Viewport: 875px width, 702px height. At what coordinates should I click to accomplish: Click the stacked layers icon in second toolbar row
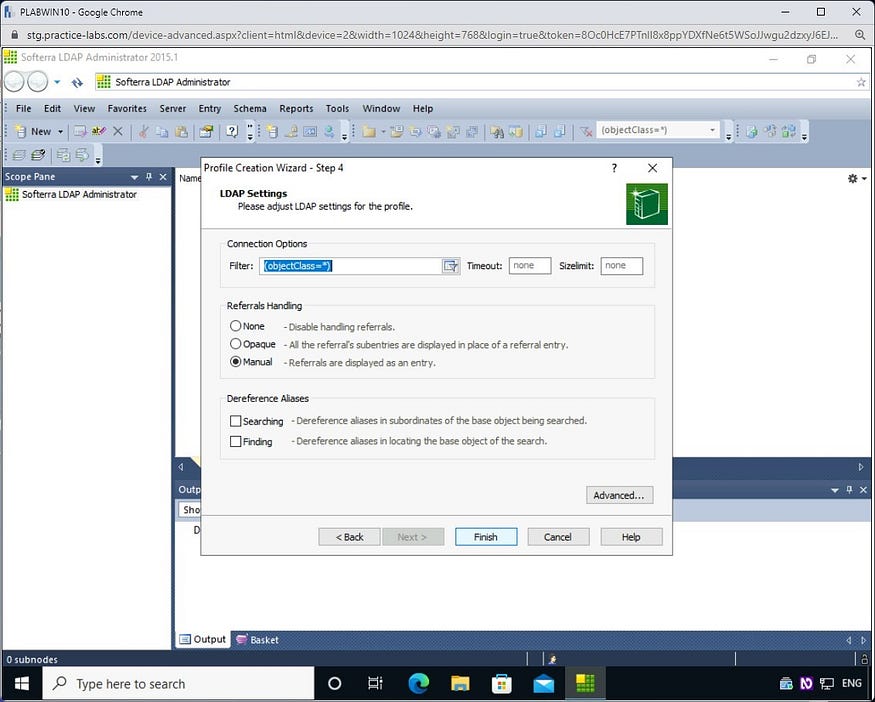pos(19,155)
